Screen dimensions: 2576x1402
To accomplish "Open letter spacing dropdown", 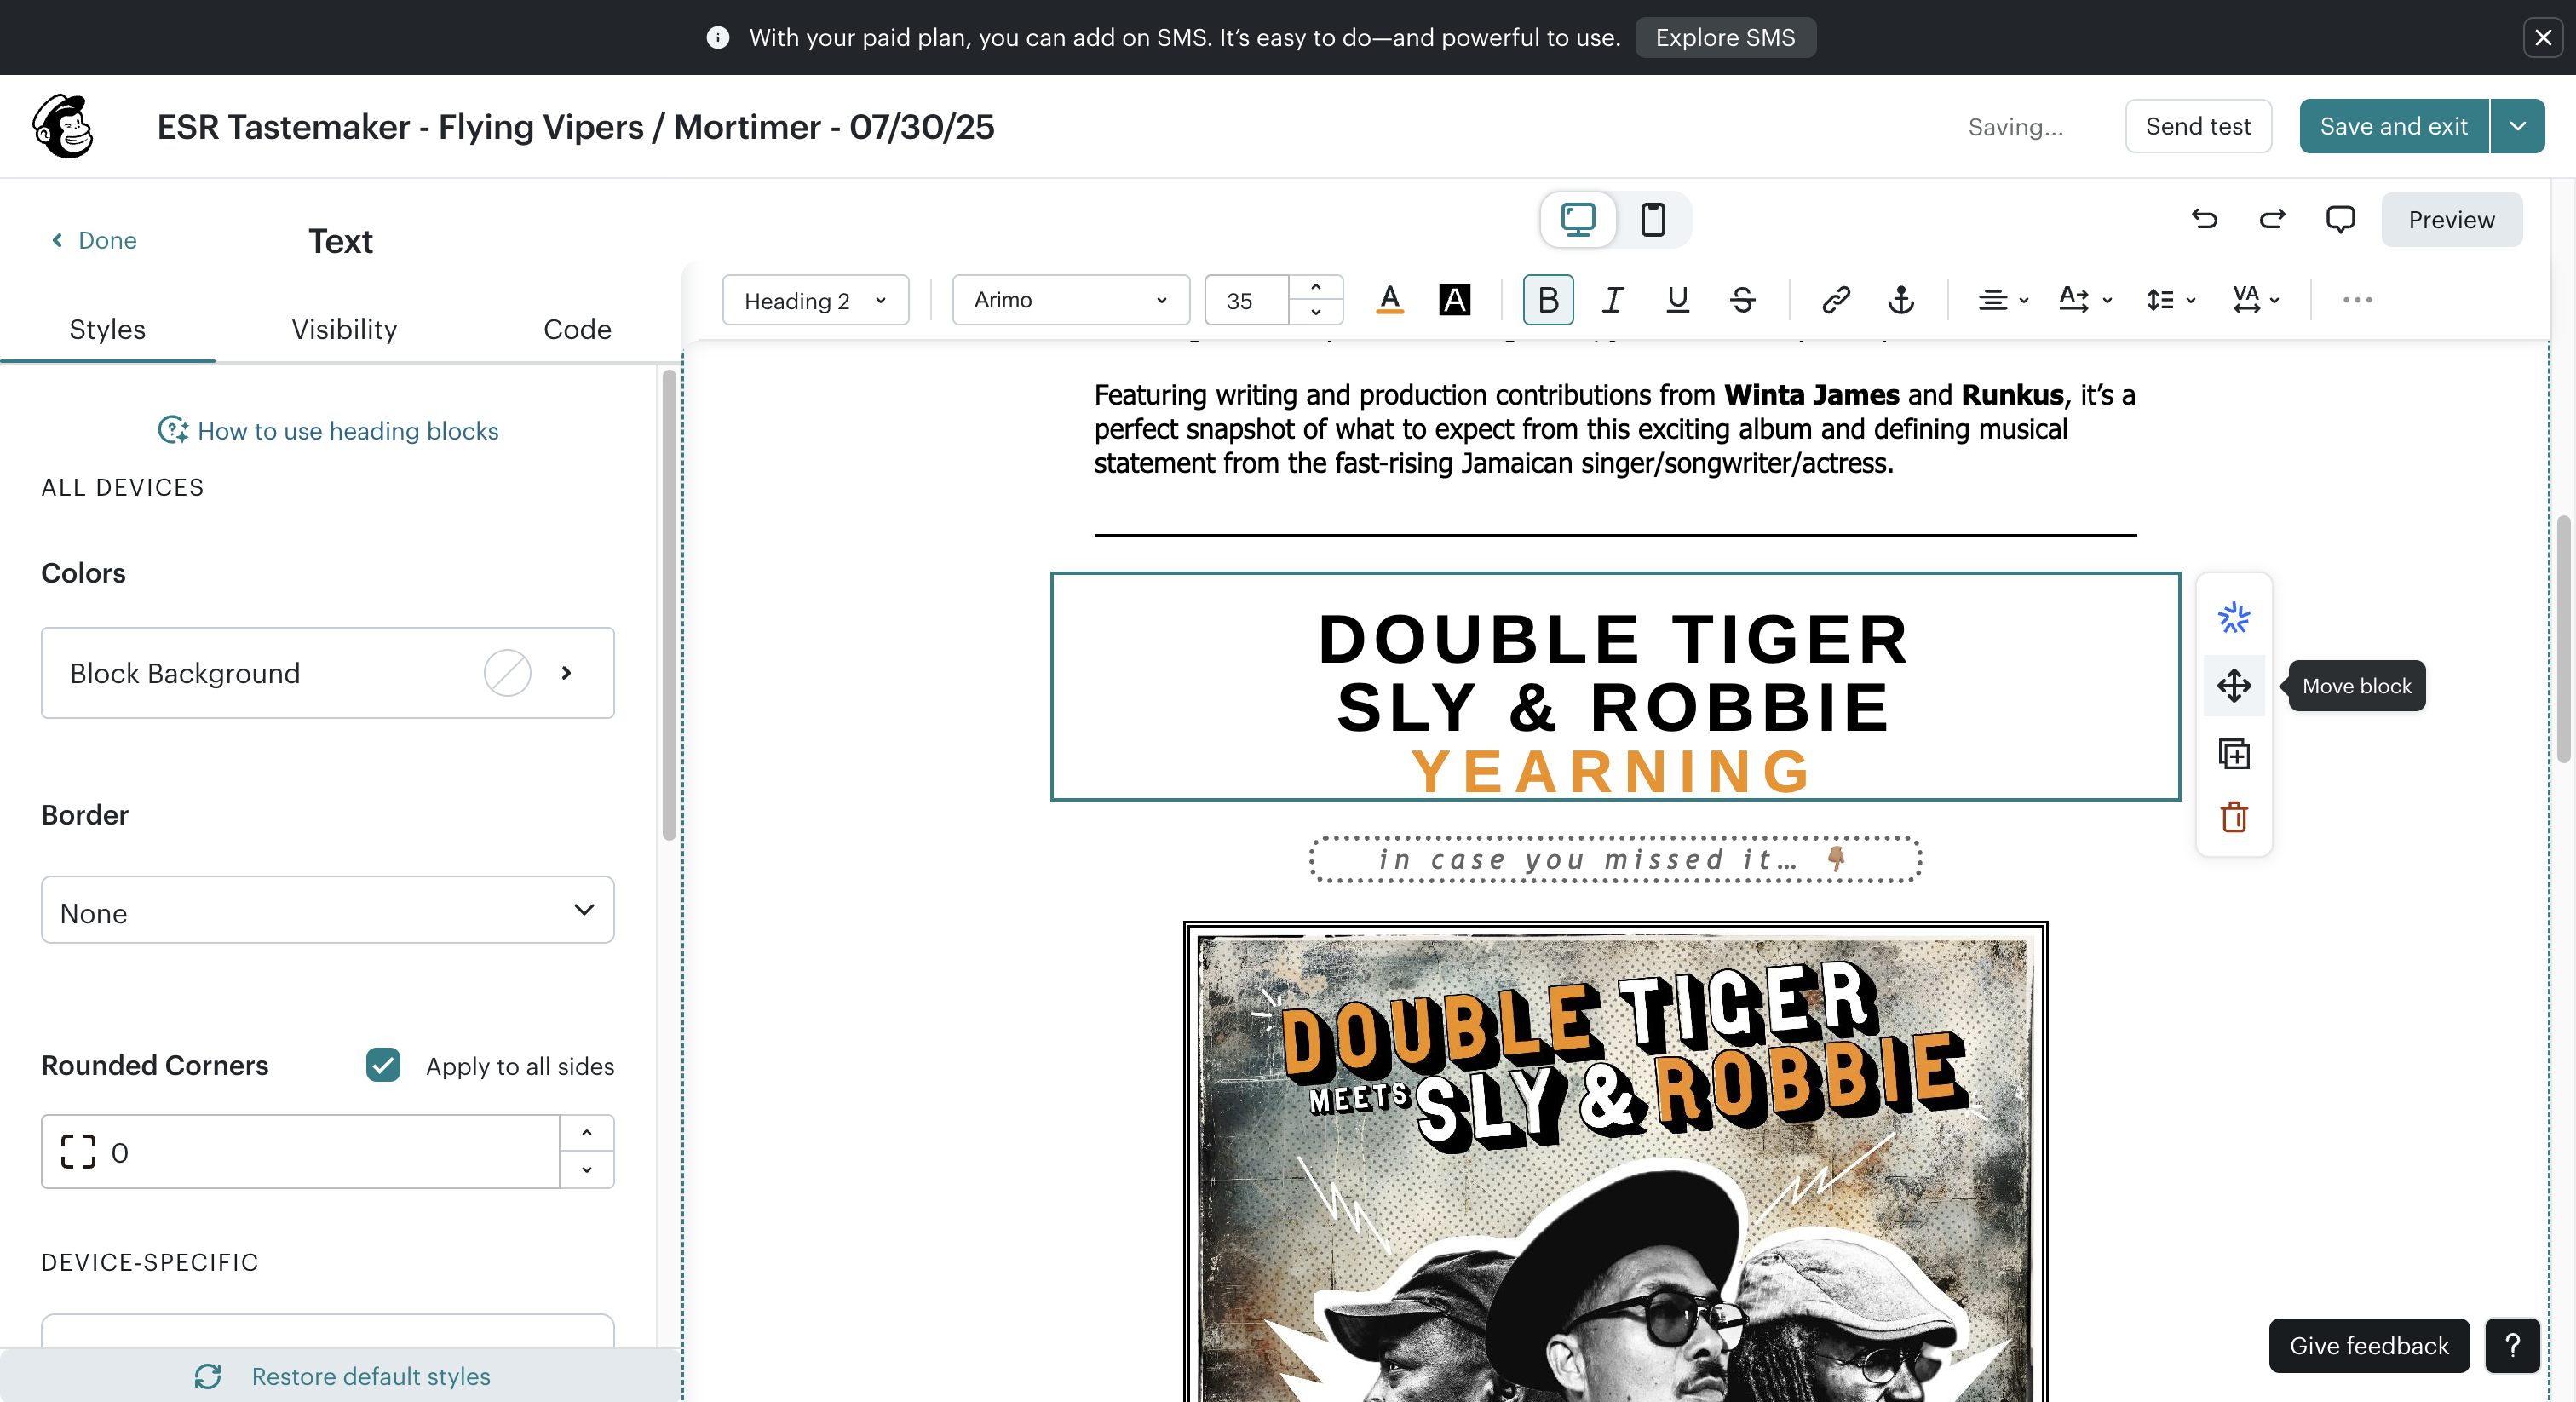I will coord(2255,300).
